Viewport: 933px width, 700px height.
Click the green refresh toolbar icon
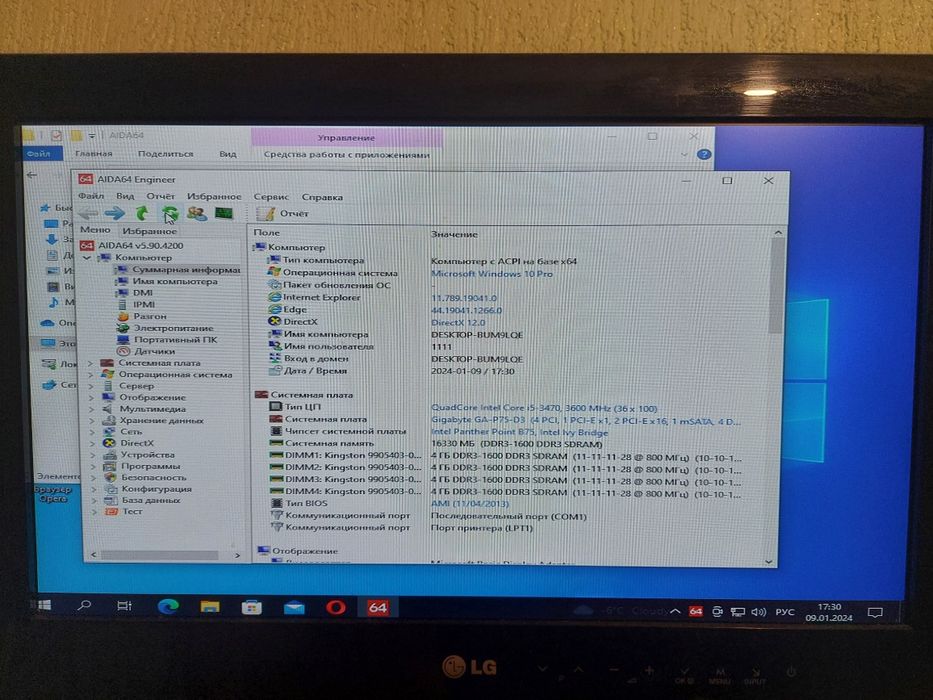[x=170, y=213]
